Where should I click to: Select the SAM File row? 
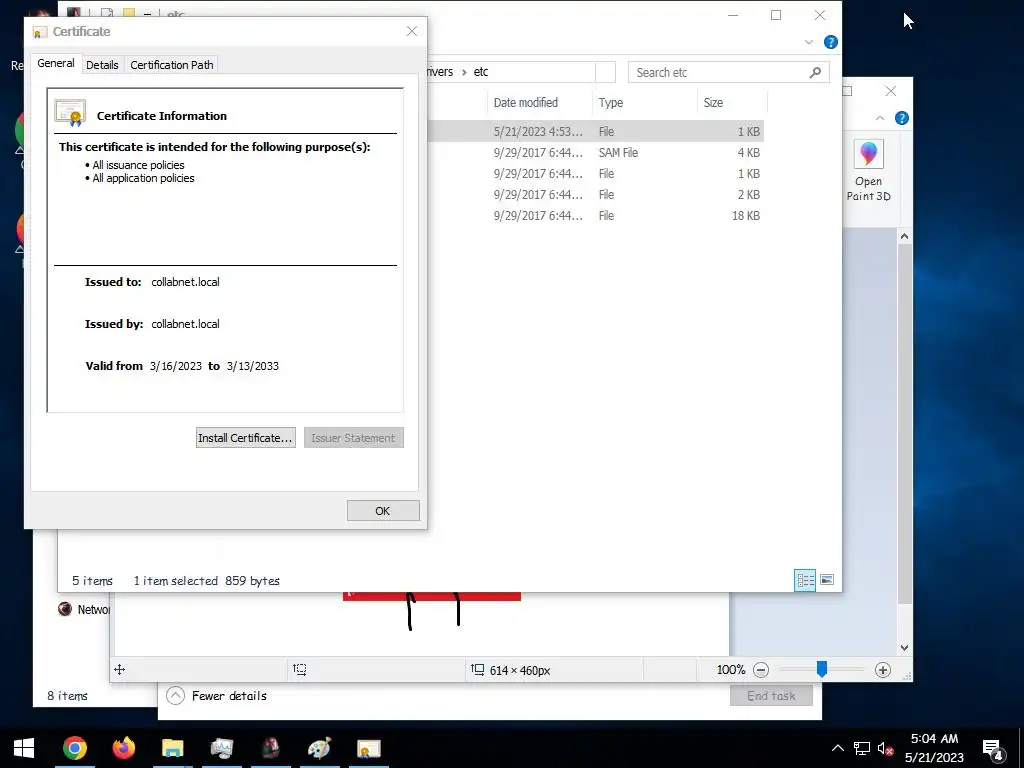594,152
